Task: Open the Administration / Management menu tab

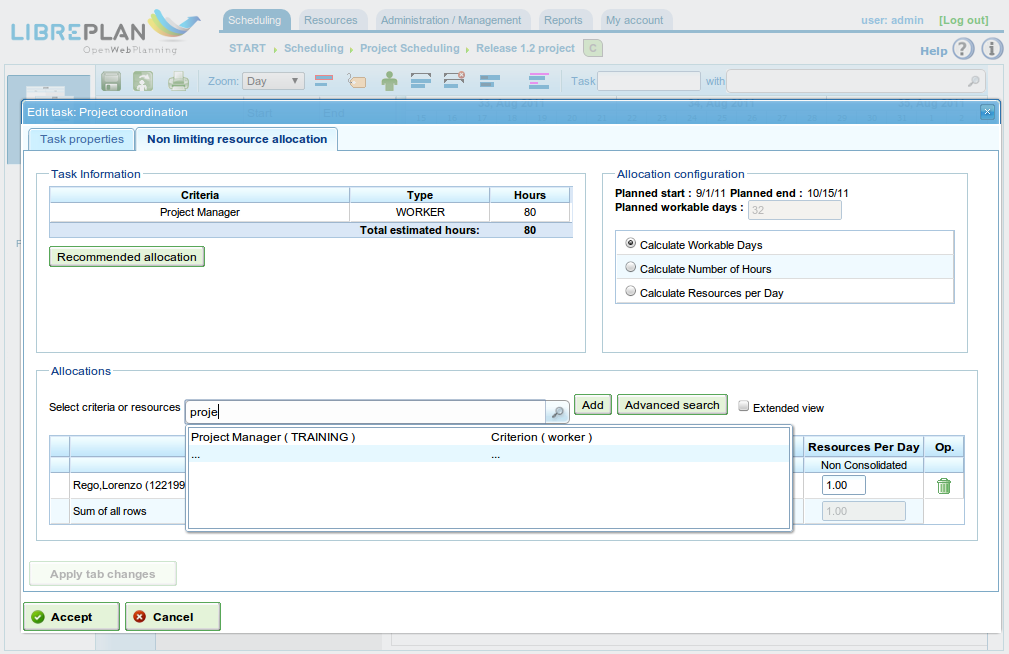Action: click(451, 20)
